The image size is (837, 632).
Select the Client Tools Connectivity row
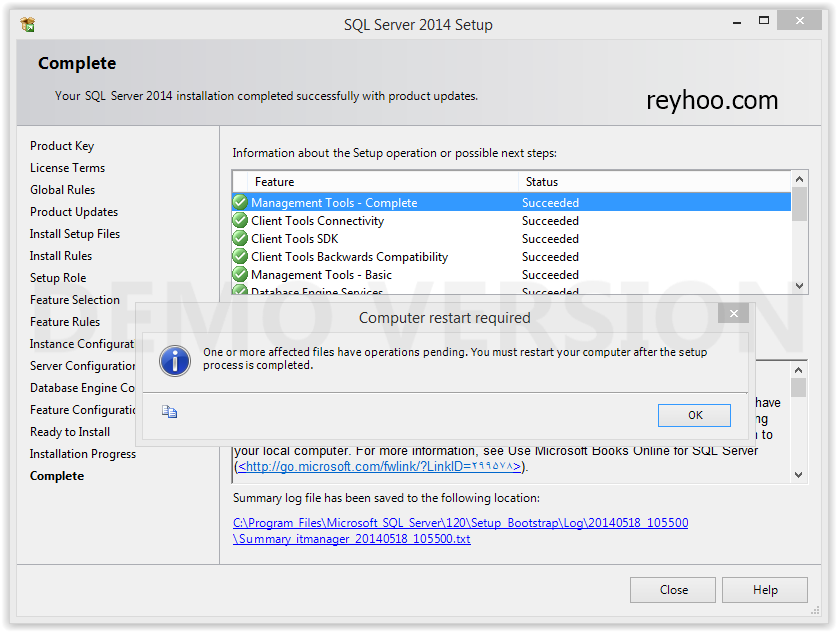point(511,220)
